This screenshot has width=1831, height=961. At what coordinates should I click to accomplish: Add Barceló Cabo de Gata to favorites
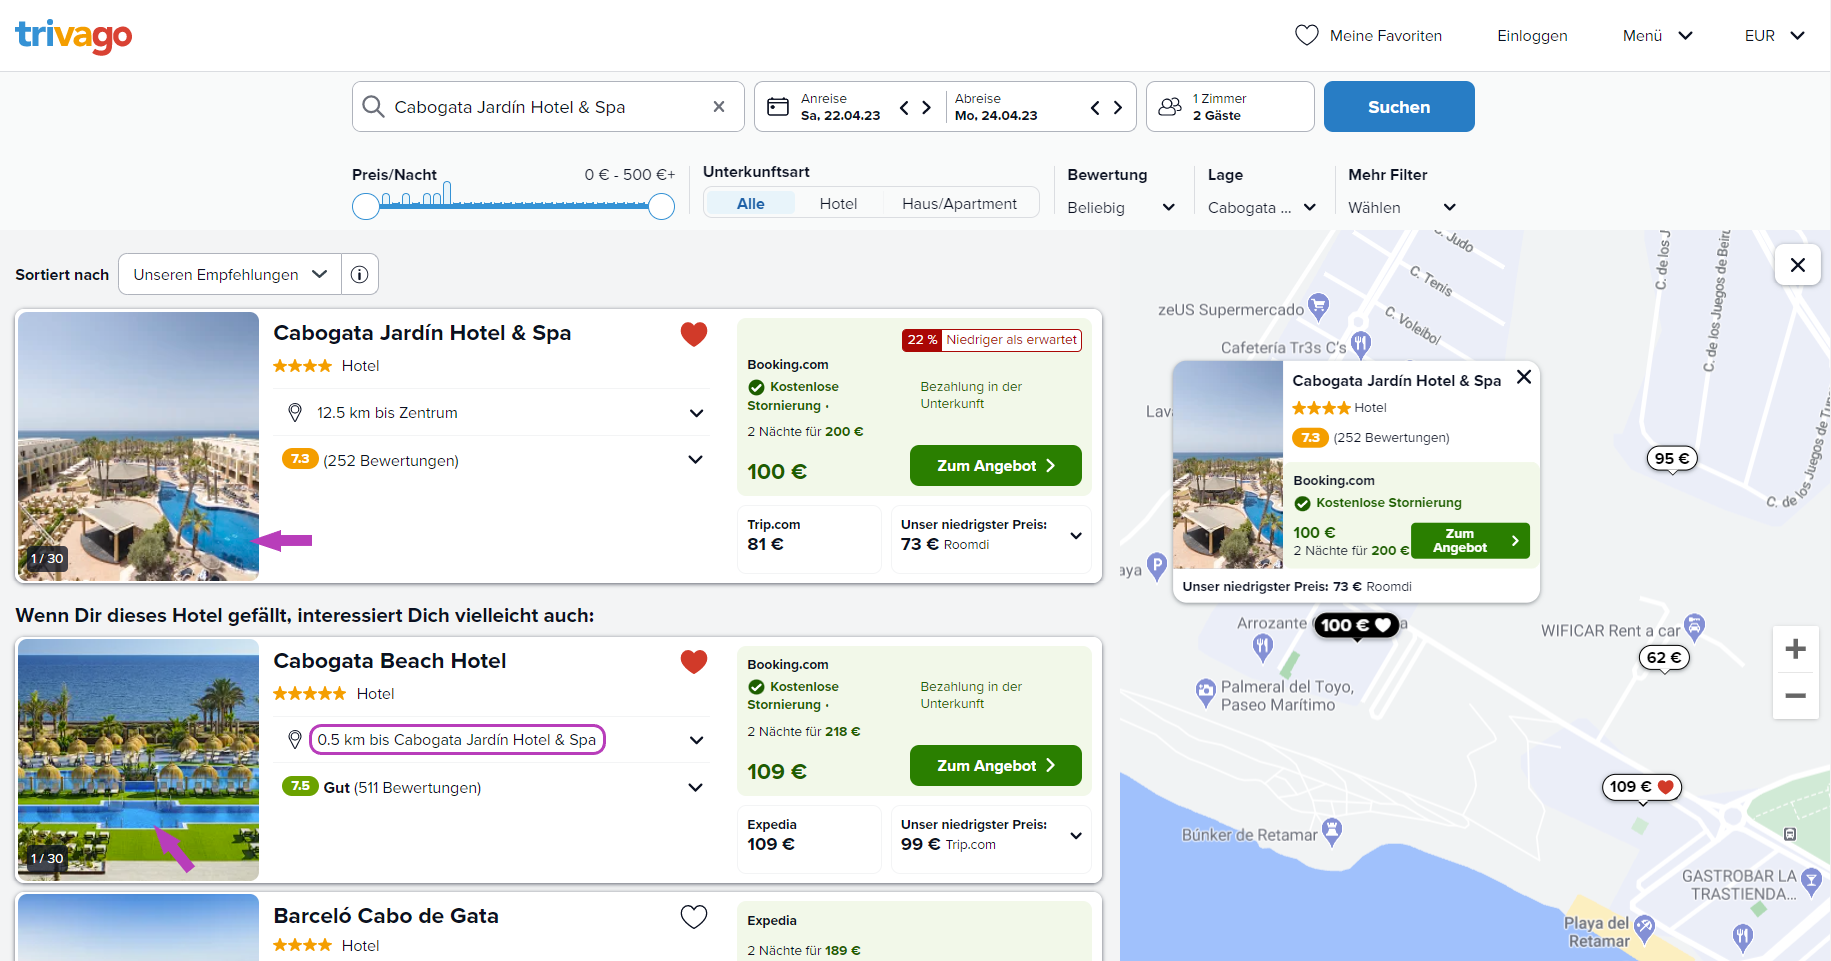tap(694, 916)
